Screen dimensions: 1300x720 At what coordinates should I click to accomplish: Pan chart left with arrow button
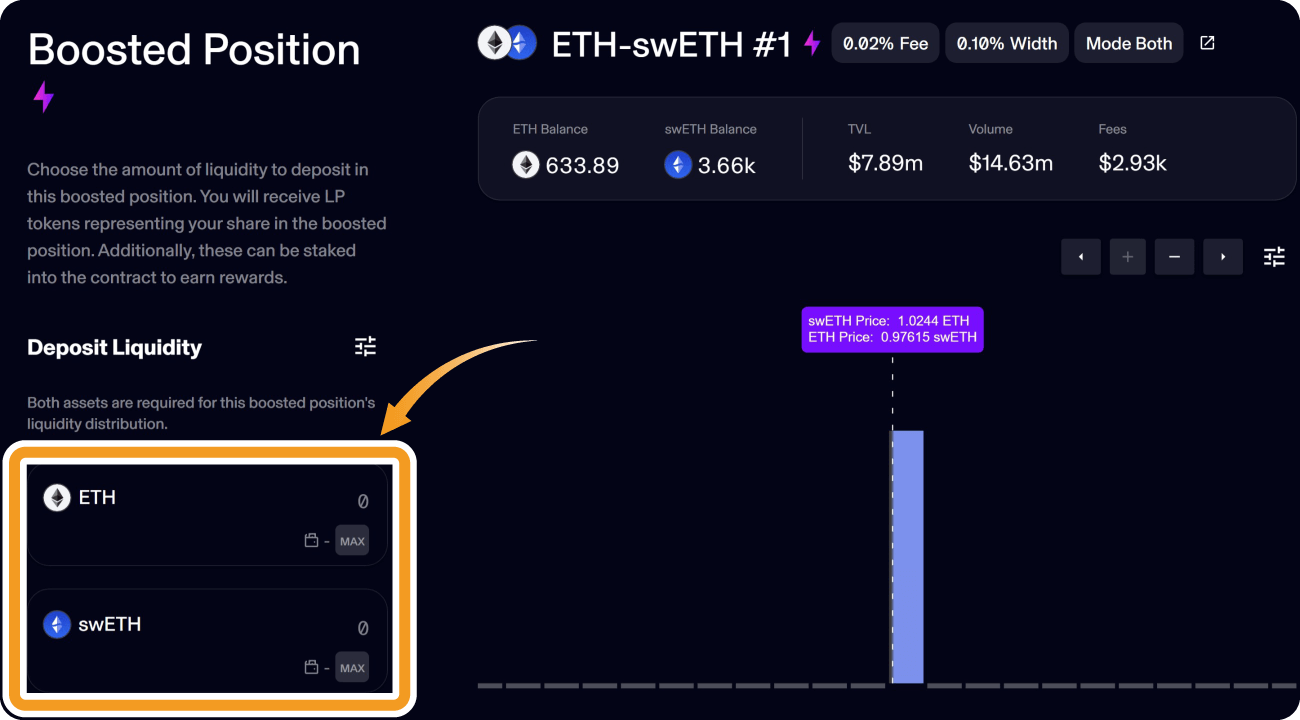point(1081,257)
